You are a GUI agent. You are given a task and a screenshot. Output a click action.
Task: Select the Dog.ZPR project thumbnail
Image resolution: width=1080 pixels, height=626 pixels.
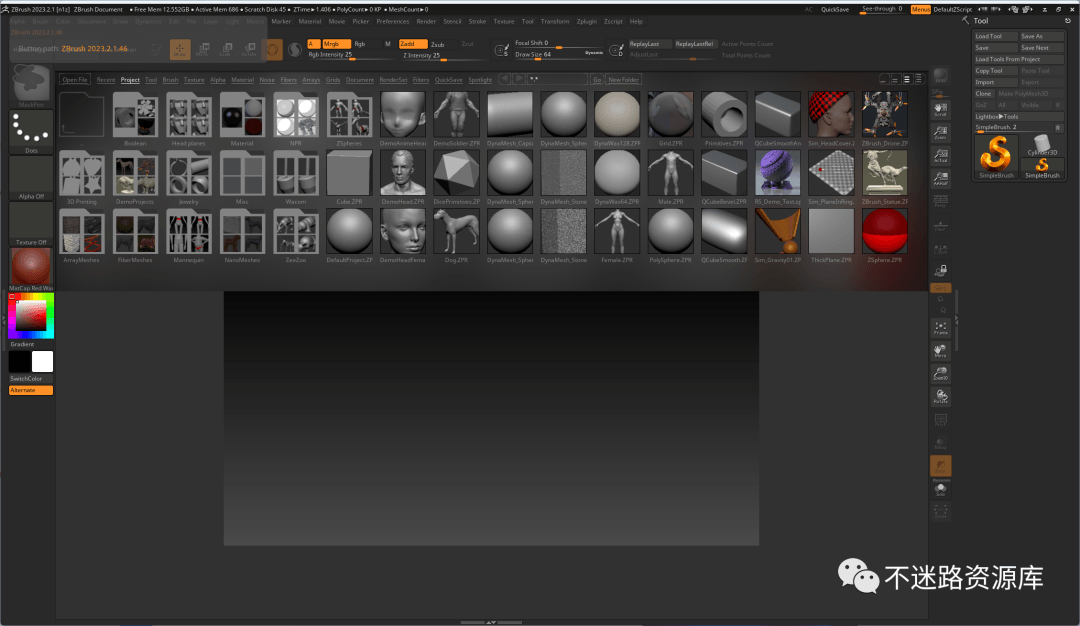click(x=456, y=236)
